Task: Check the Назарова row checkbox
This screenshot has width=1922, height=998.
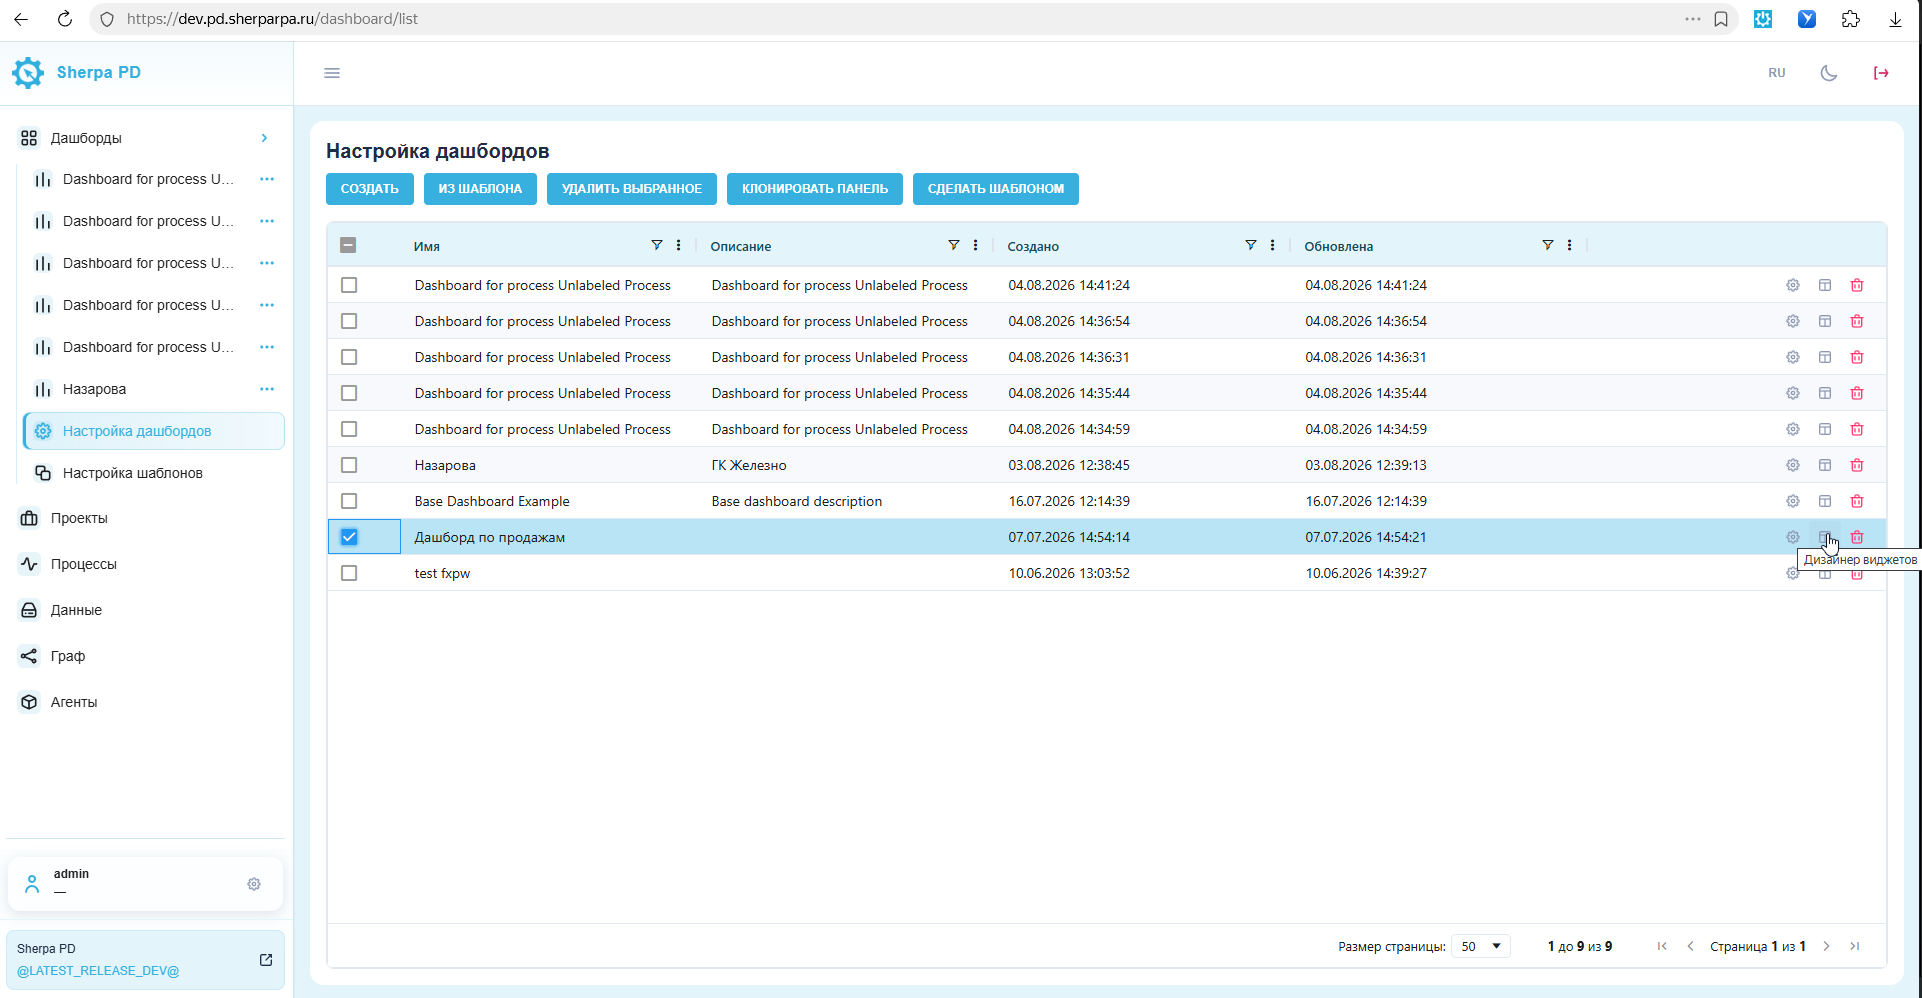Action: 349,465
